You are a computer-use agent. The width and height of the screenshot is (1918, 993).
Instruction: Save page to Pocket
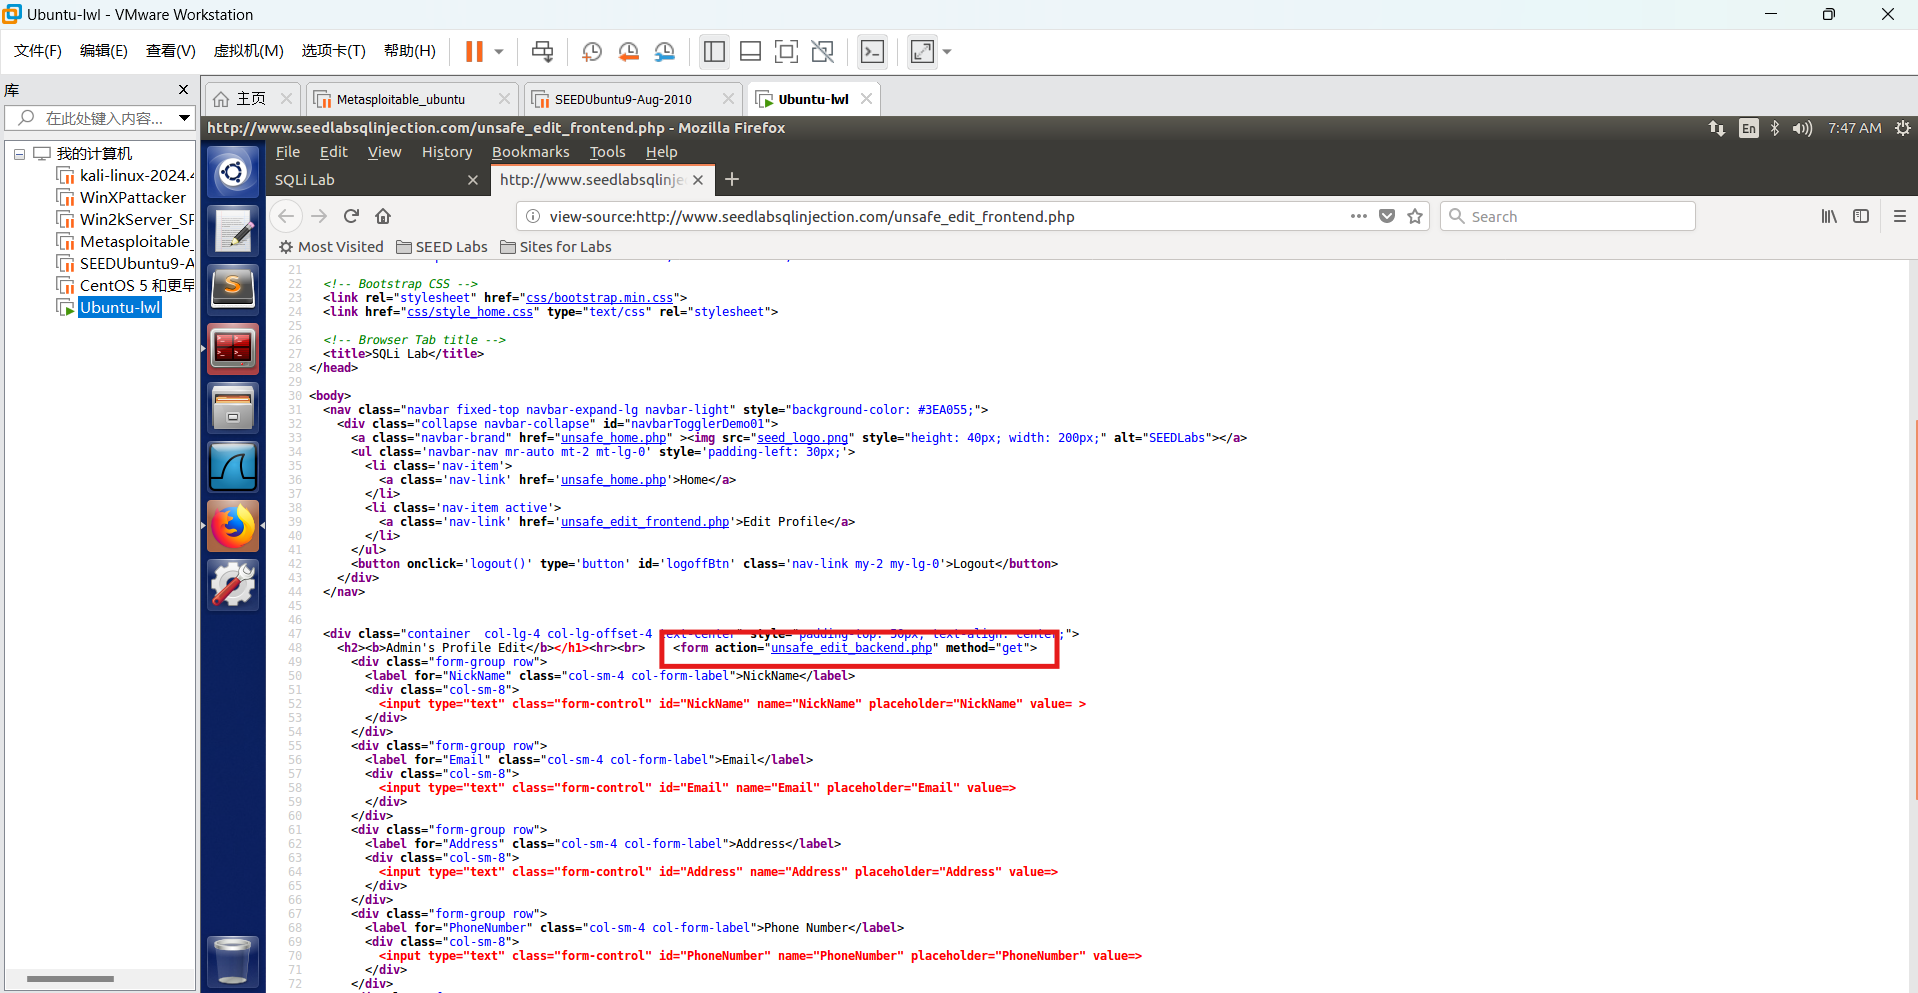pyautogui.click(x=1387, y=216)
